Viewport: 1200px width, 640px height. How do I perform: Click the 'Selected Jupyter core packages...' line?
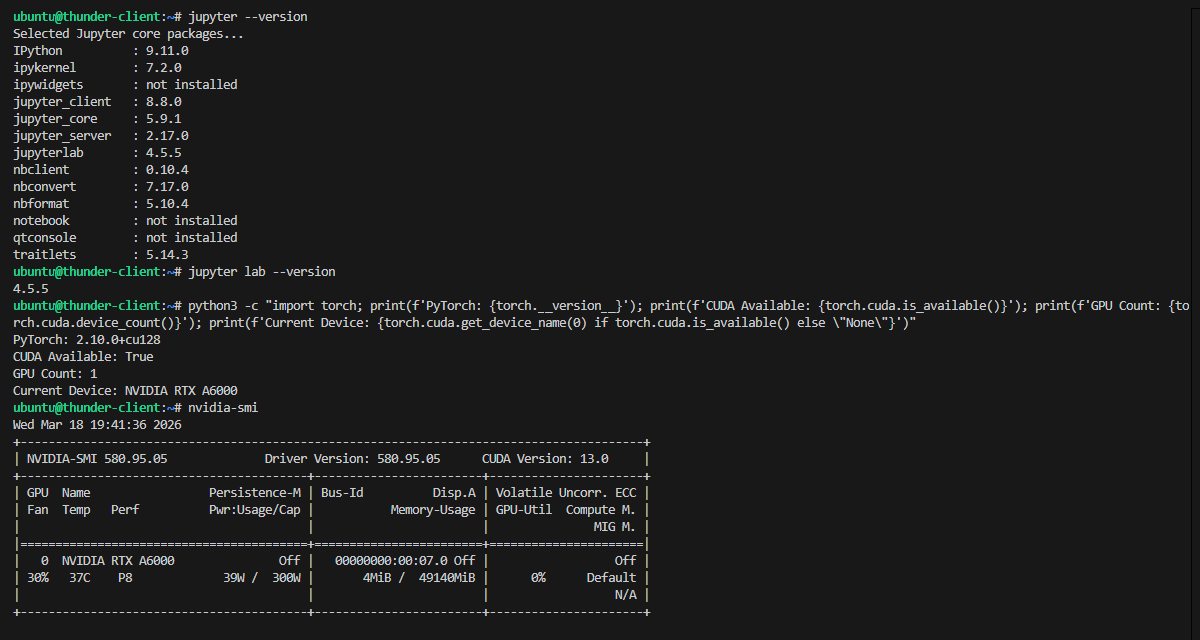point(128,34)
